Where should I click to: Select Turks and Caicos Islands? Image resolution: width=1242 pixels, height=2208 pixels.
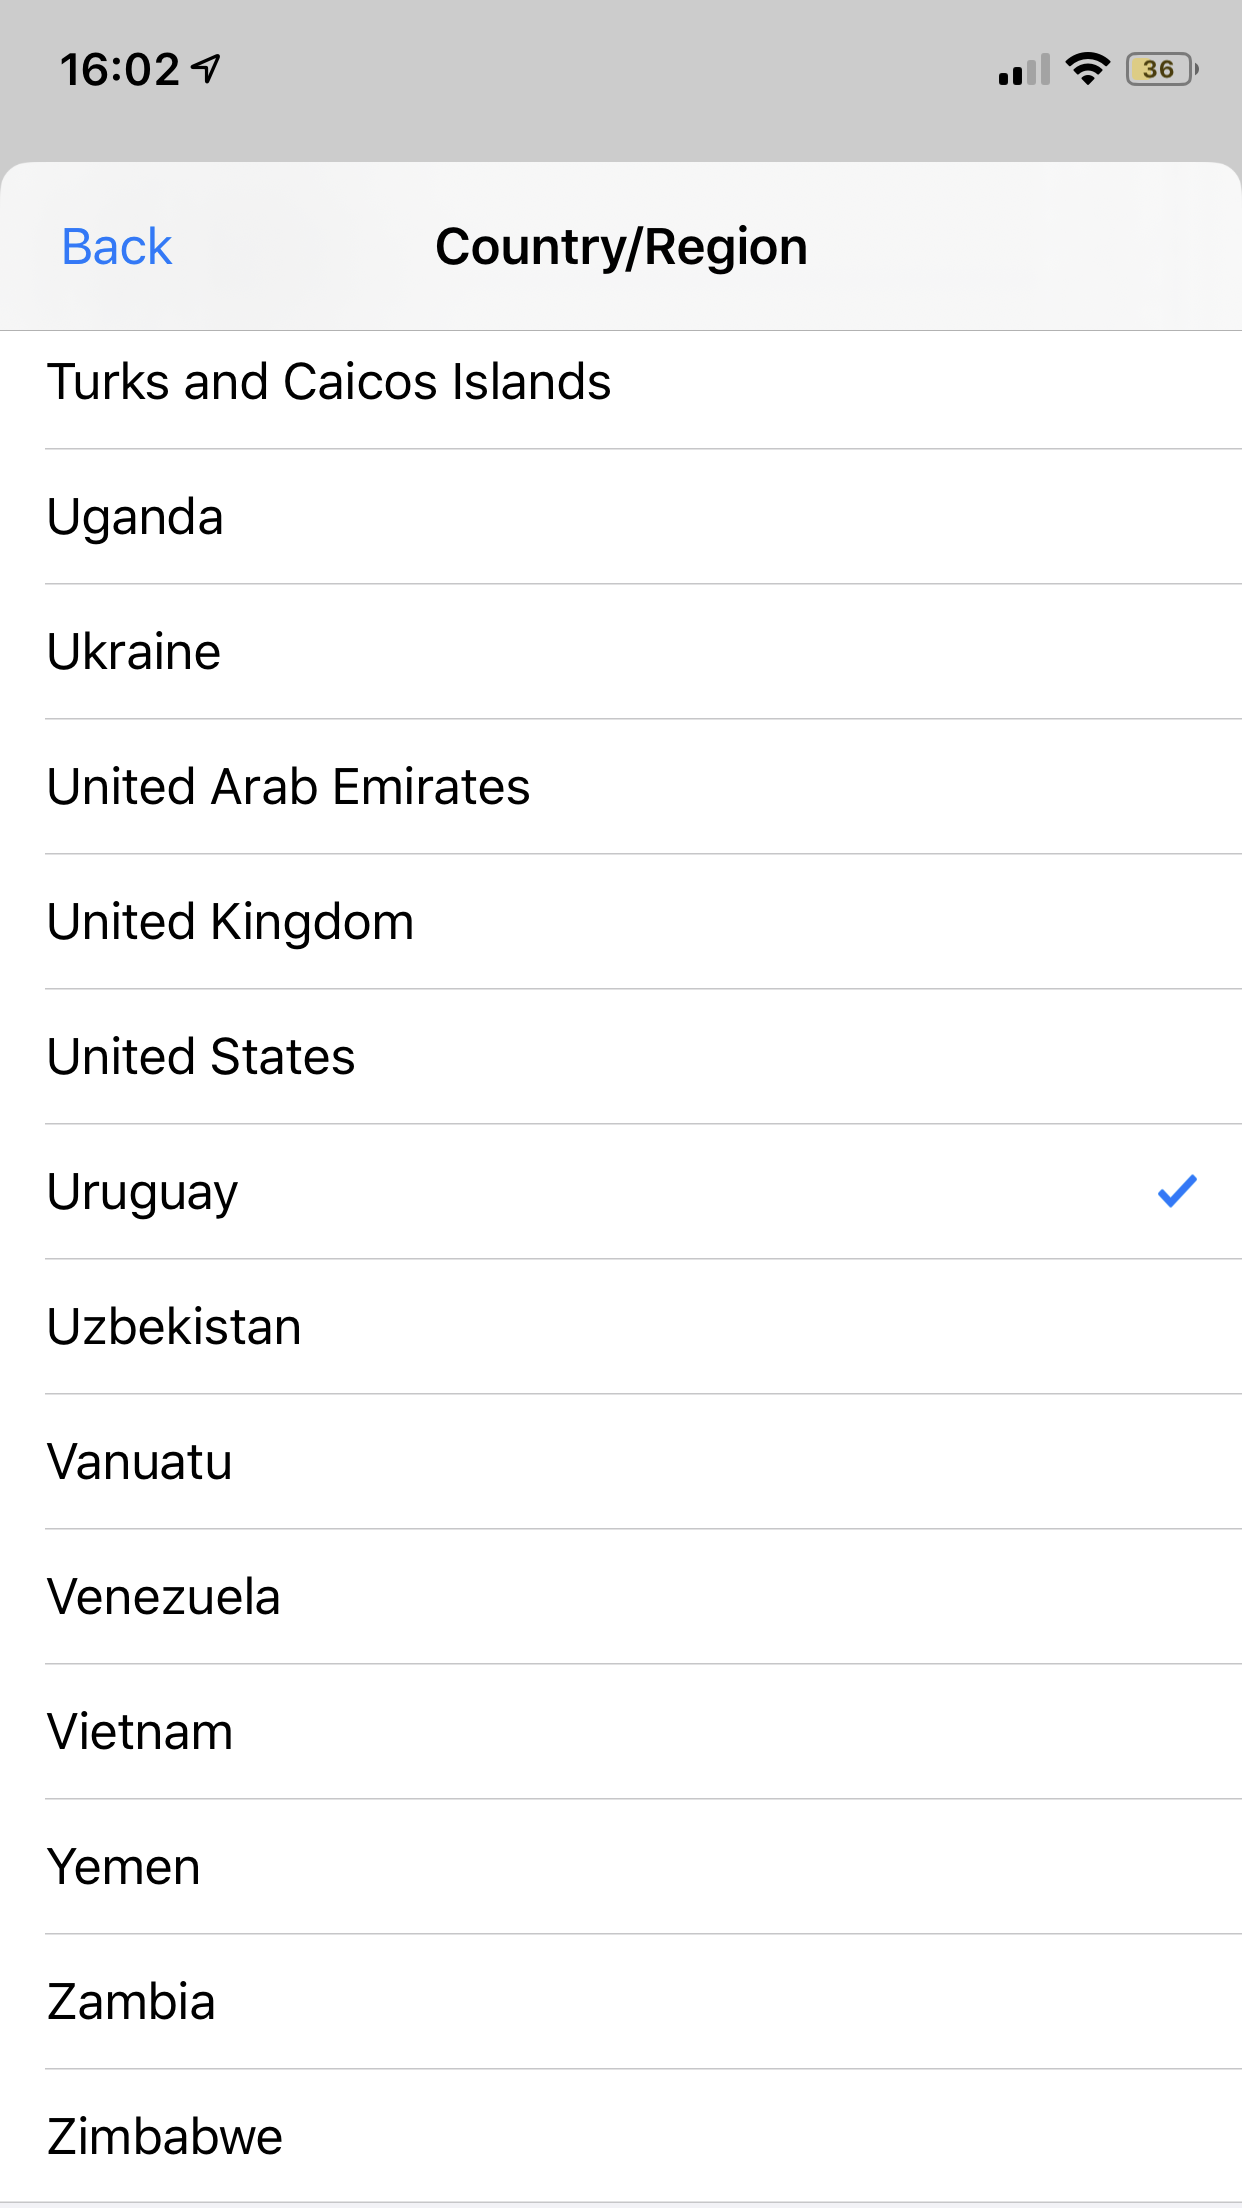pos(330,382)
